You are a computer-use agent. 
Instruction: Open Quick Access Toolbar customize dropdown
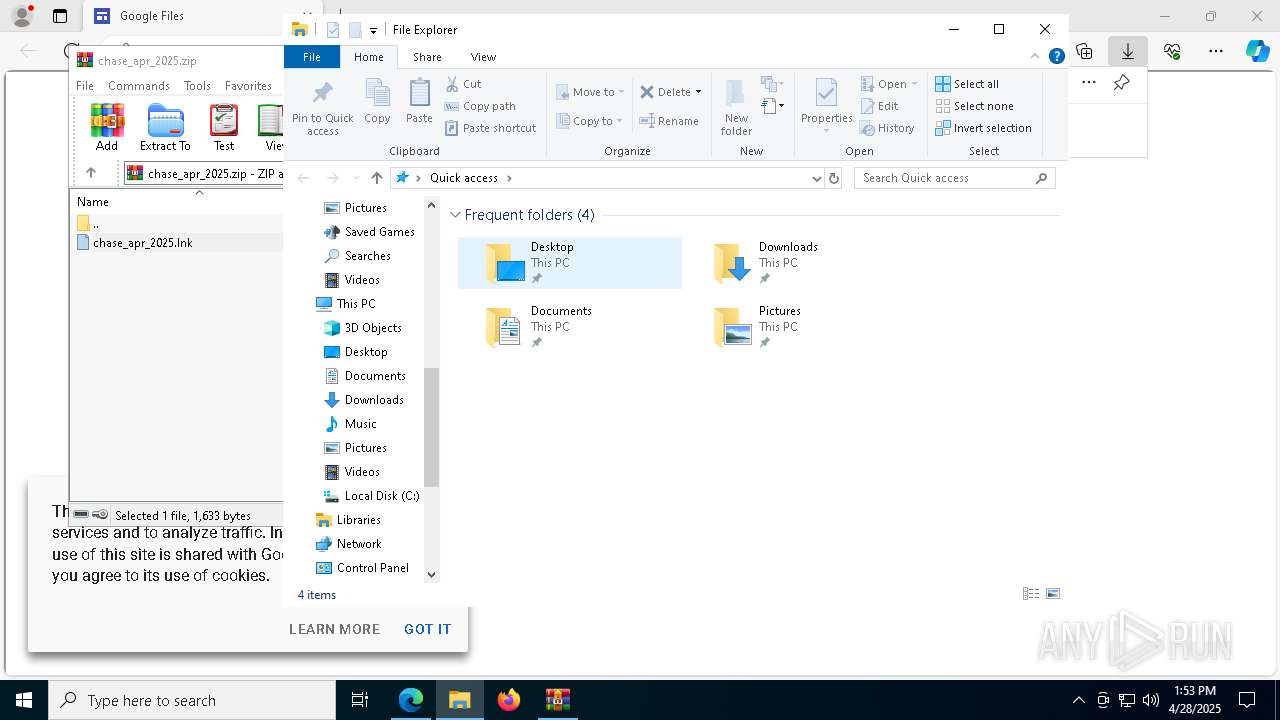(373, 31)
